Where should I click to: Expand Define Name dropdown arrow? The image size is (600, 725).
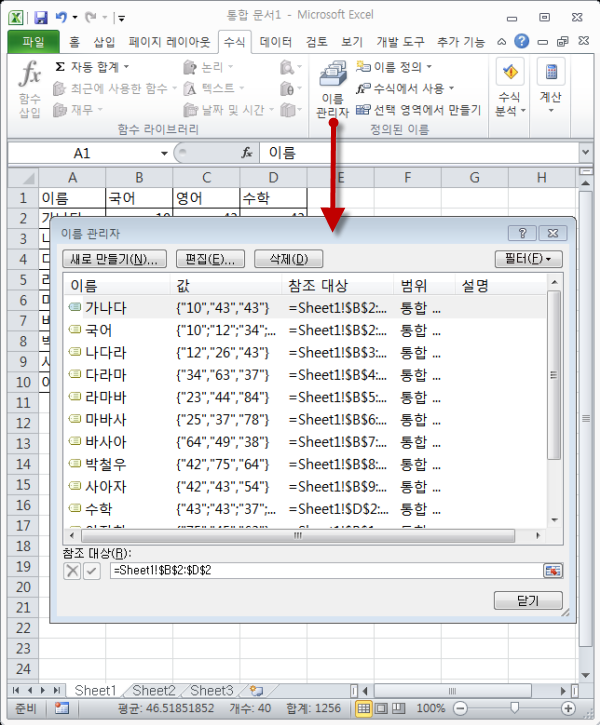coord(429,67)
